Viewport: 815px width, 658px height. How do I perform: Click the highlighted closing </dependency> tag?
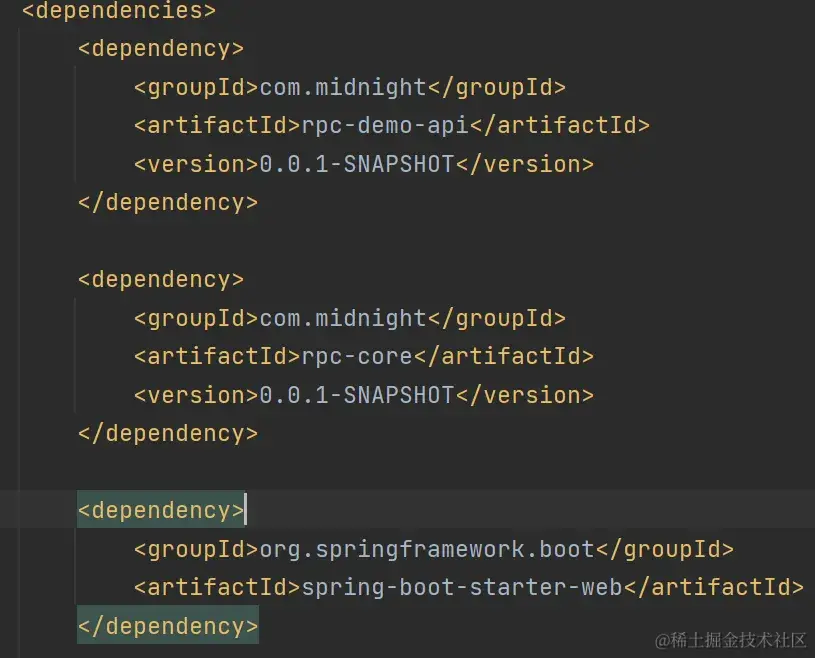coord(168,626)
